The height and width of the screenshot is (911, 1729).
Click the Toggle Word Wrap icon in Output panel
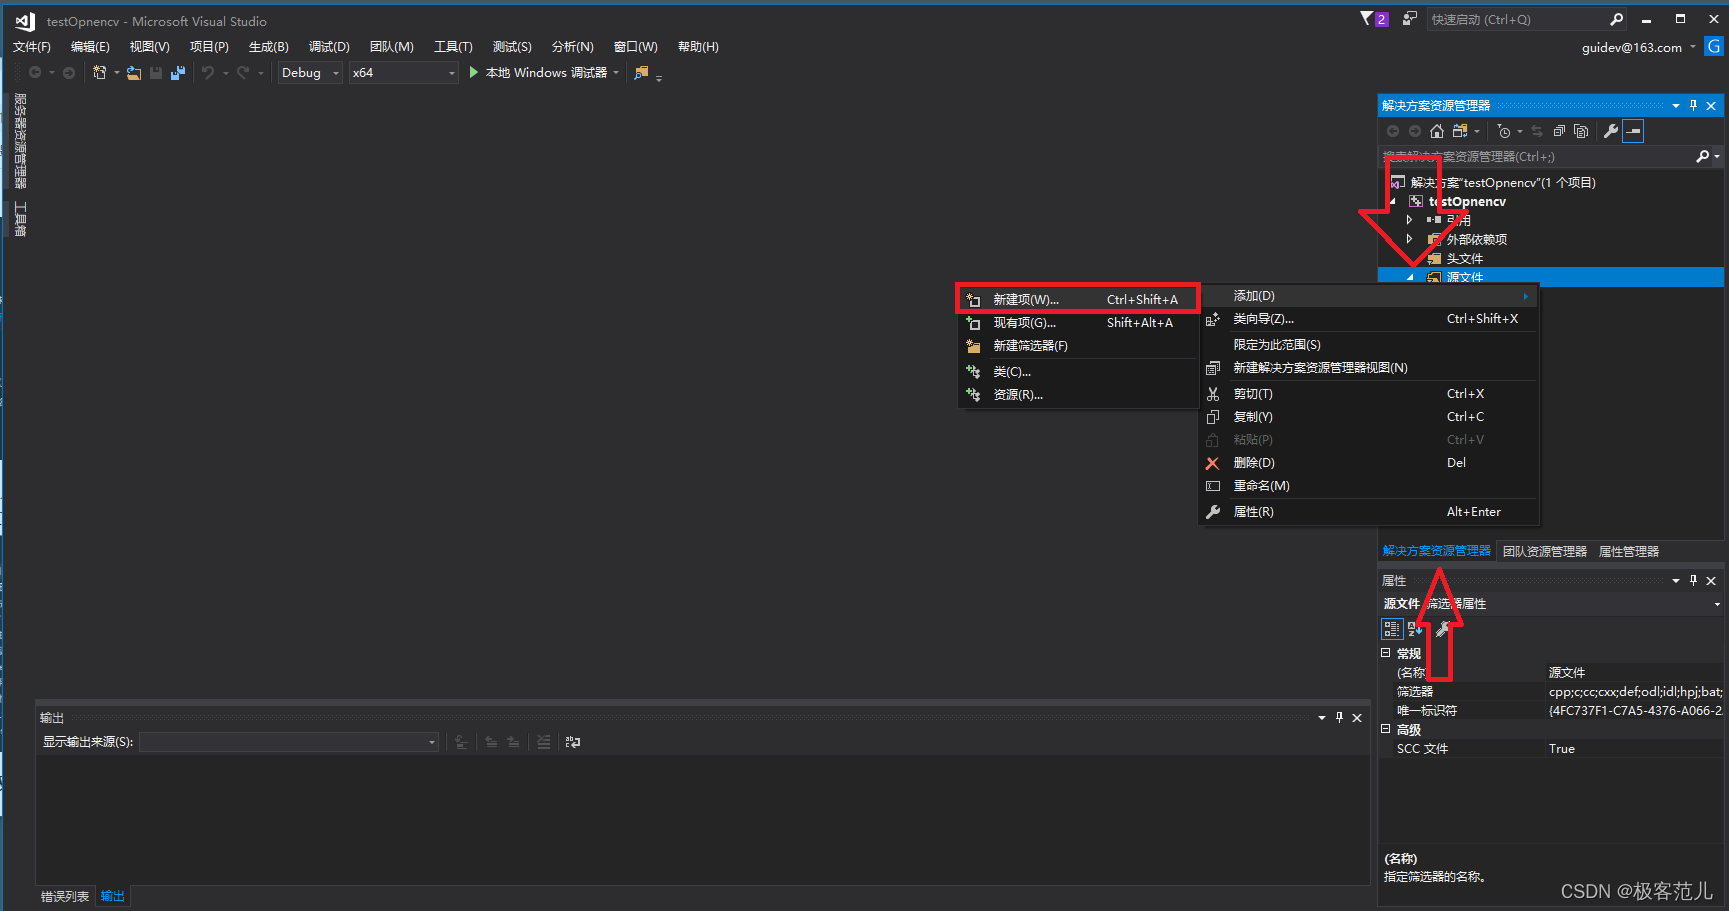(573, 742)
